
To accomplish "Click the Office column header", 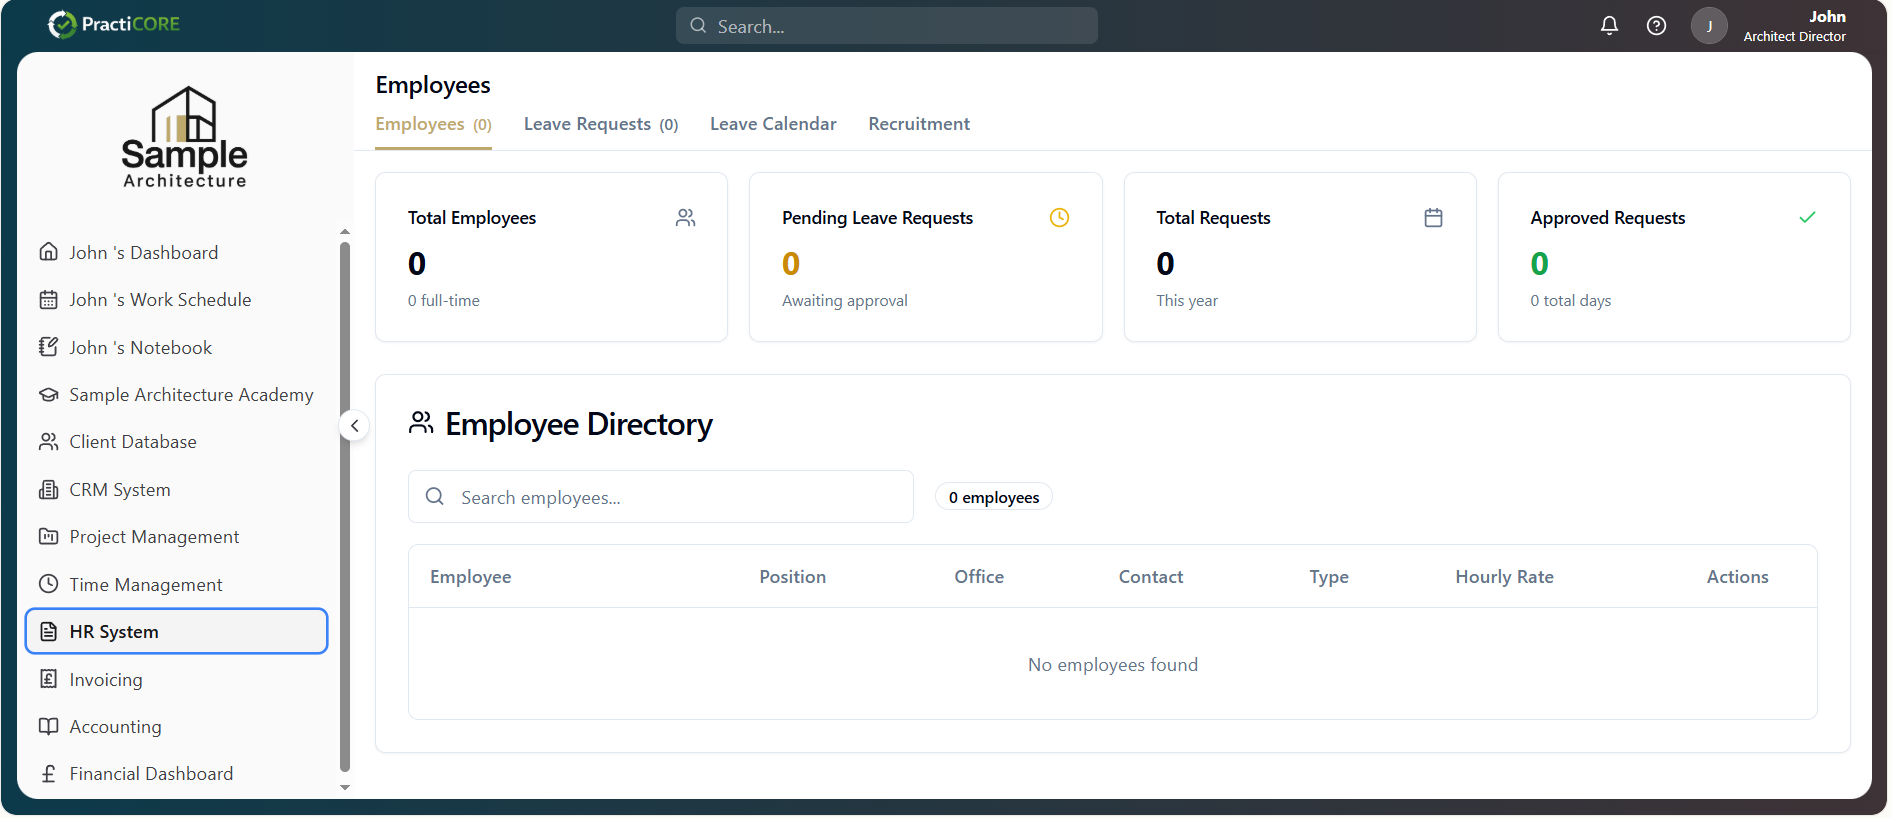I will click(x=979, y=577).
